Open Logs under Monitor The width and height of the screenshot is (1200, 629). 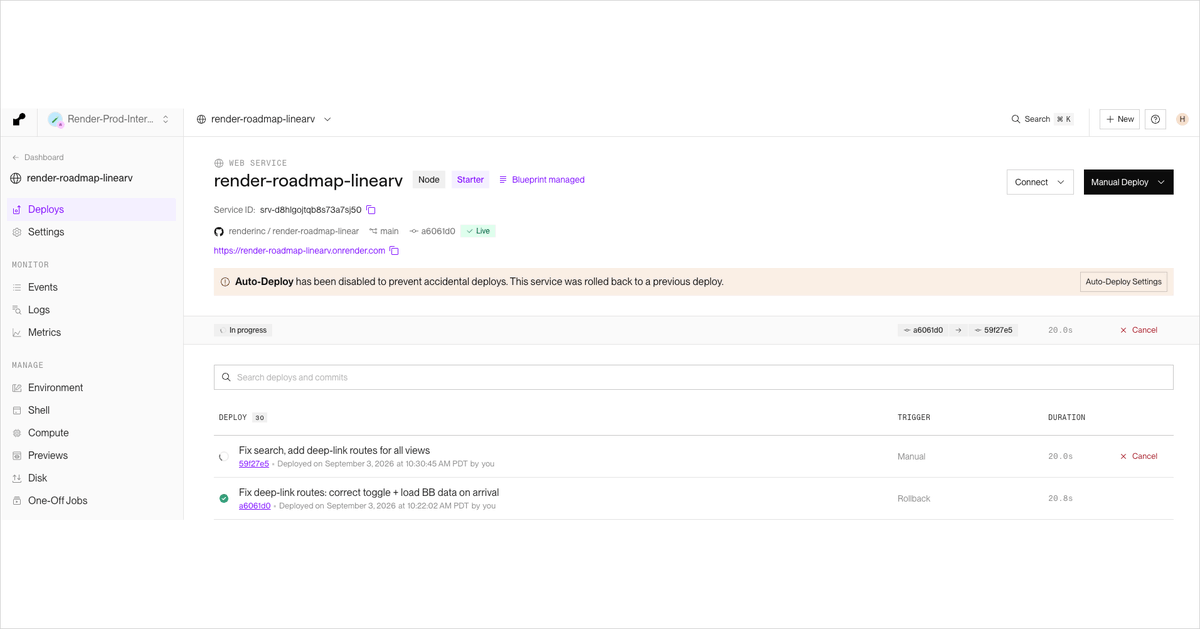click(x=92, y=310)
